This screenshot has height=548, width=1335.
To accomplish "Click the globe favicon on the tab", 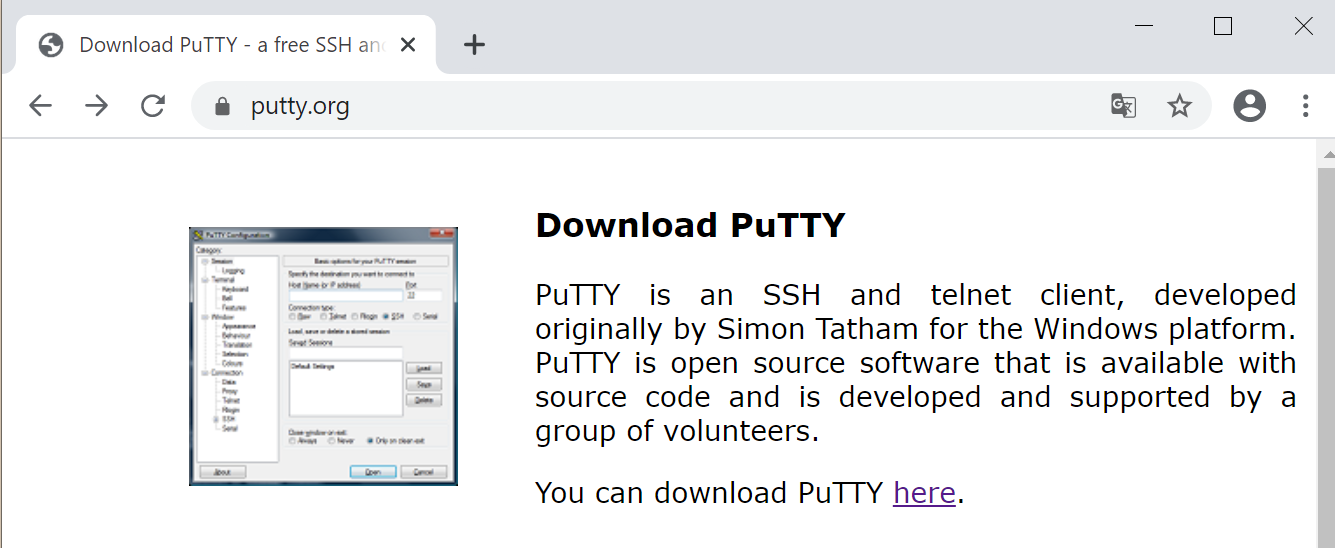I will [51, 45].
